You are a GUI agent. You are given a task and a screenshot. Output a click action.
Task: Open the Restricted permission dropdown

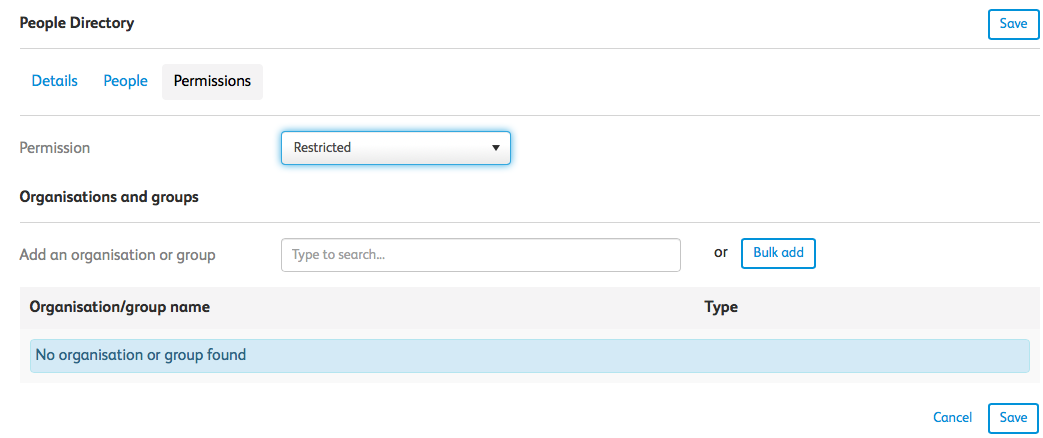[x=396, y=148]
